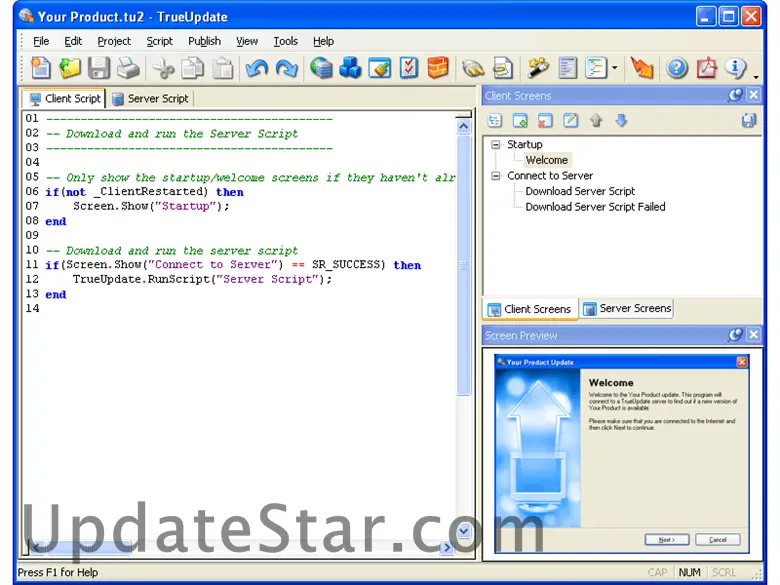This screenshot has height=585, width=780.
Task: Open the View menu
Action: pyautogui.click(x=247, y=41)
